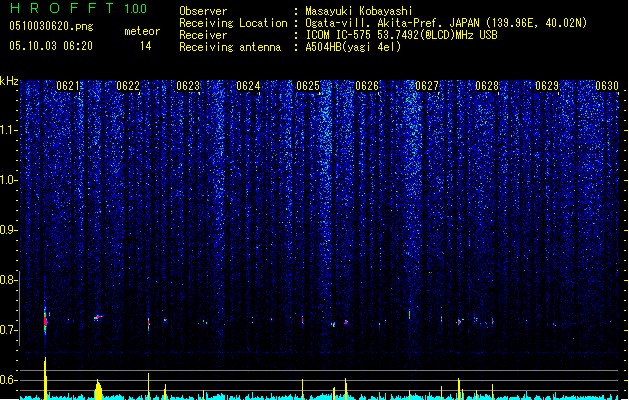The width and height of the screenshot is (629, 400).
Task: Click the Receiving Location label
Action: [x=233, y=23]
